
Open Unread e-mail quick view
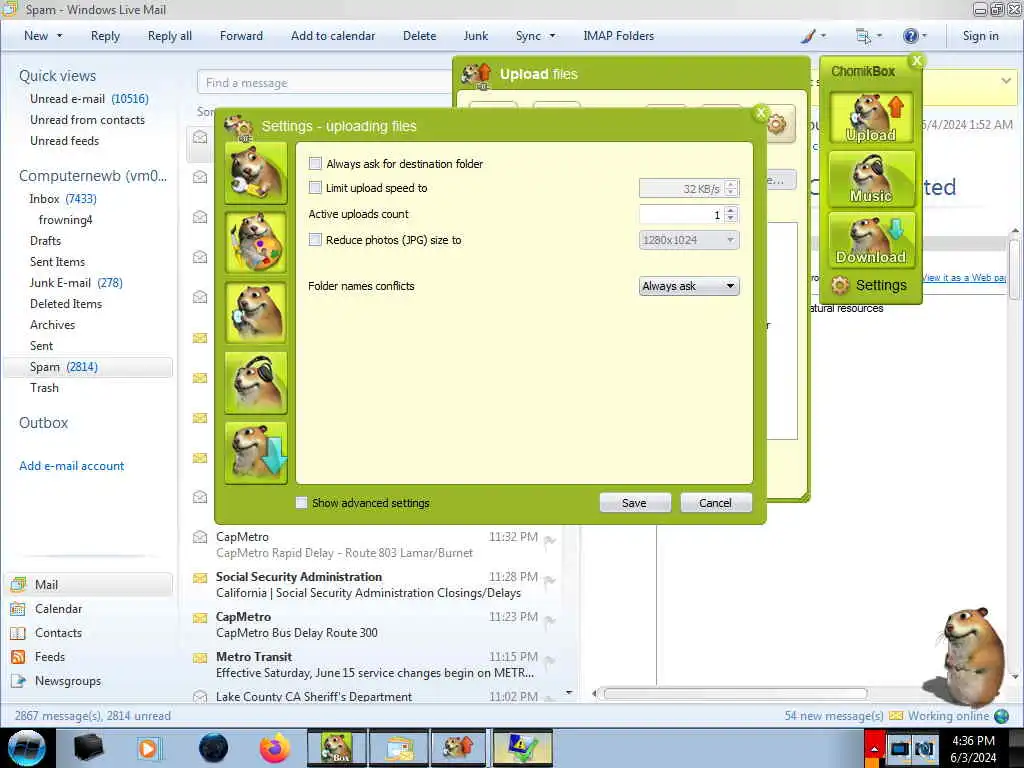(89, 99)
